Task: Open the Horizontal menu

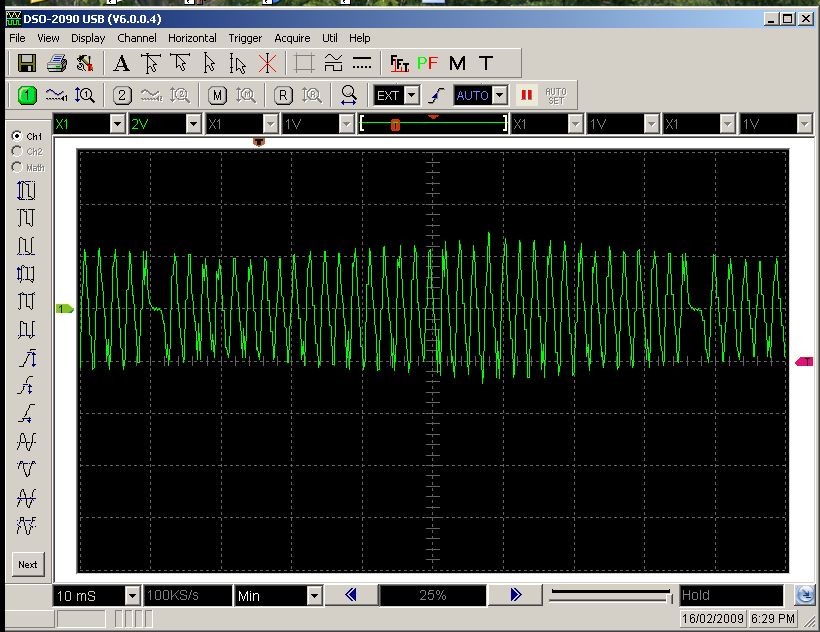Action: point(192,38)
